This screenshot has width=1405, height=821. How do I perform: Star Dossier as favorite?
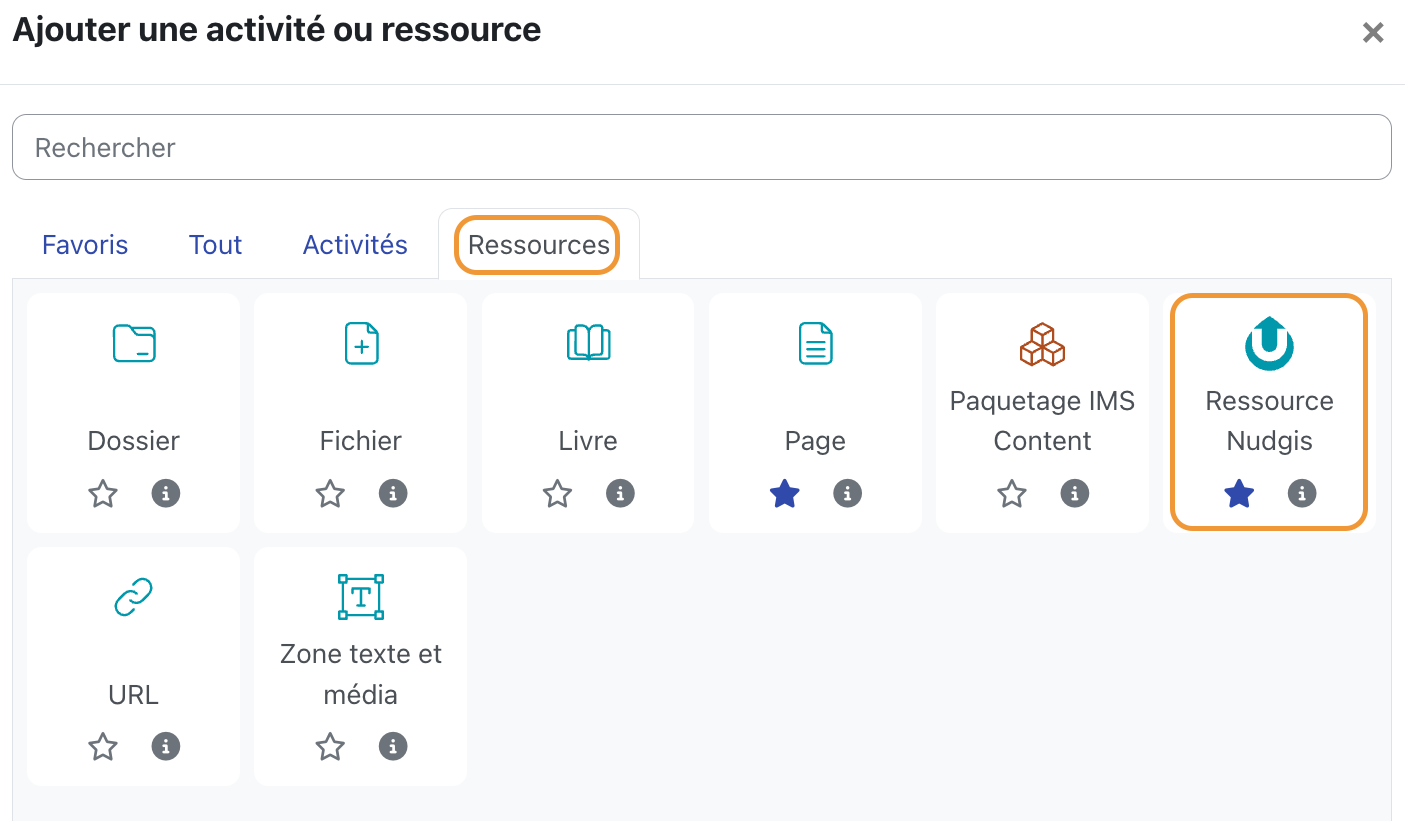point(103,493)
